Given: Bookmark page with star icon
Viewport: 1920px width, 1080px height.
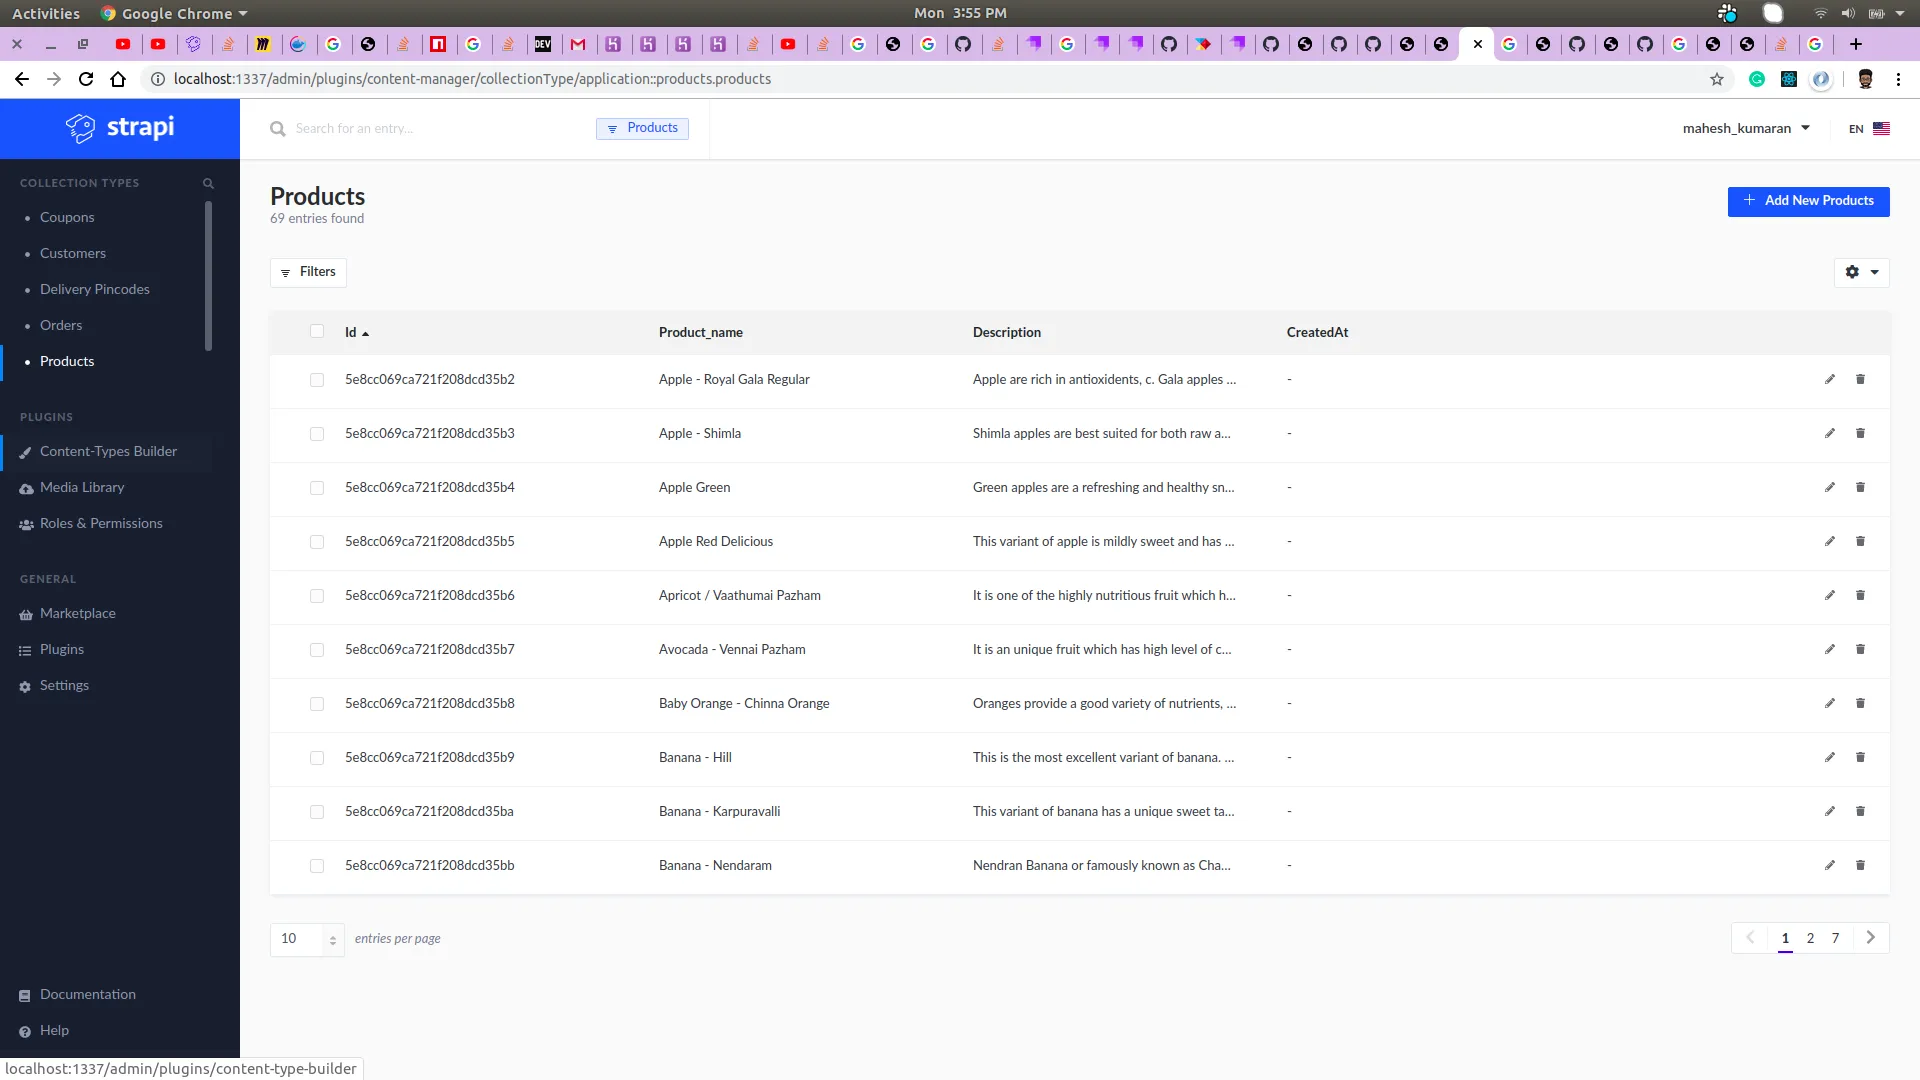Looking at the screenshot, I should (x=1716, y=79).
